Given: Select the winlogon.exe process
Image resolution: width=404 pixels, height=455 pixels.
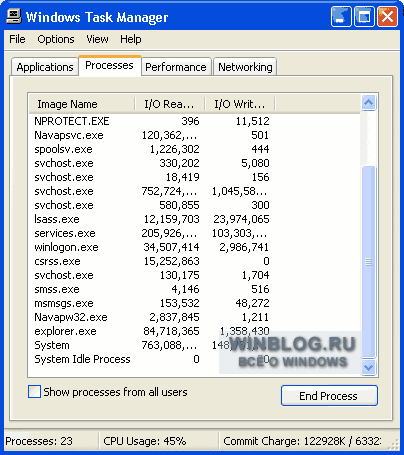Looking at the screenshot, I should click(x=152, y=247).
